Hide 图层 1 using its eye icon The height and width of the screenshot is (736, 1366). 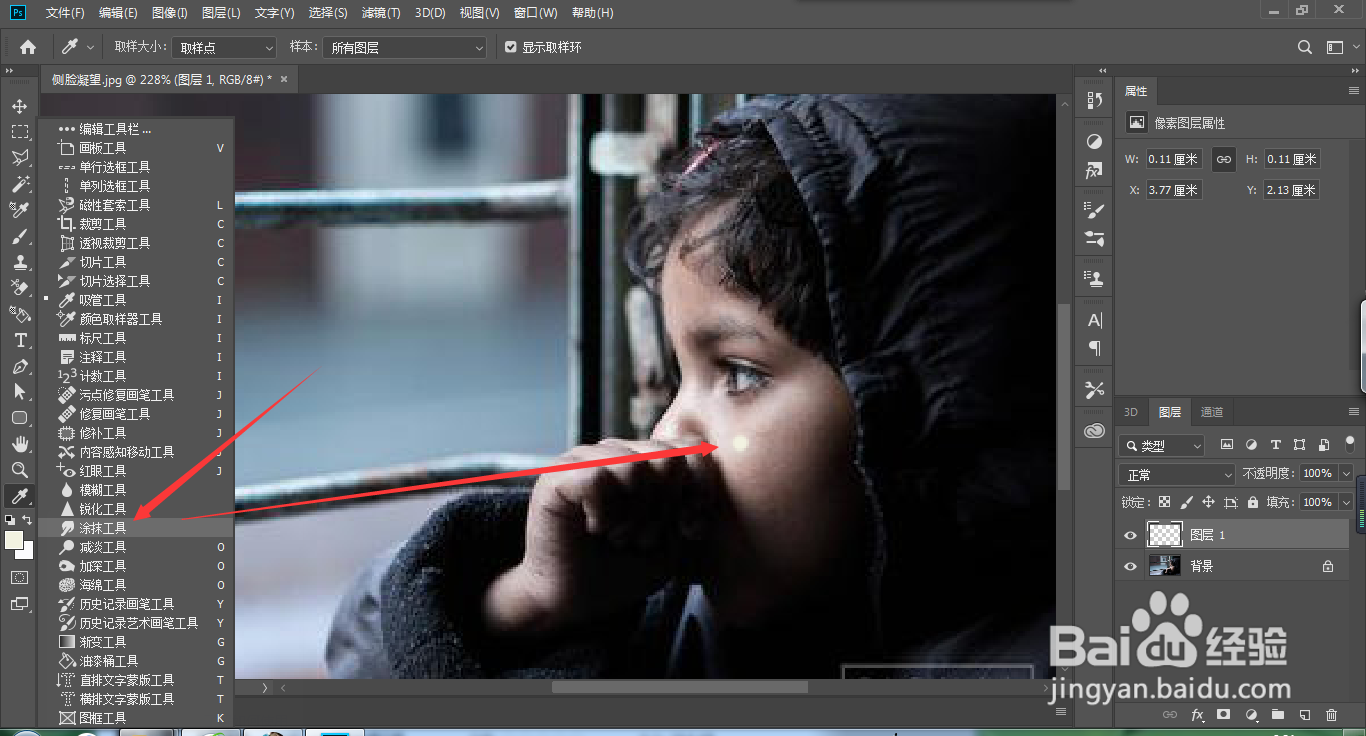[1130, 535]
